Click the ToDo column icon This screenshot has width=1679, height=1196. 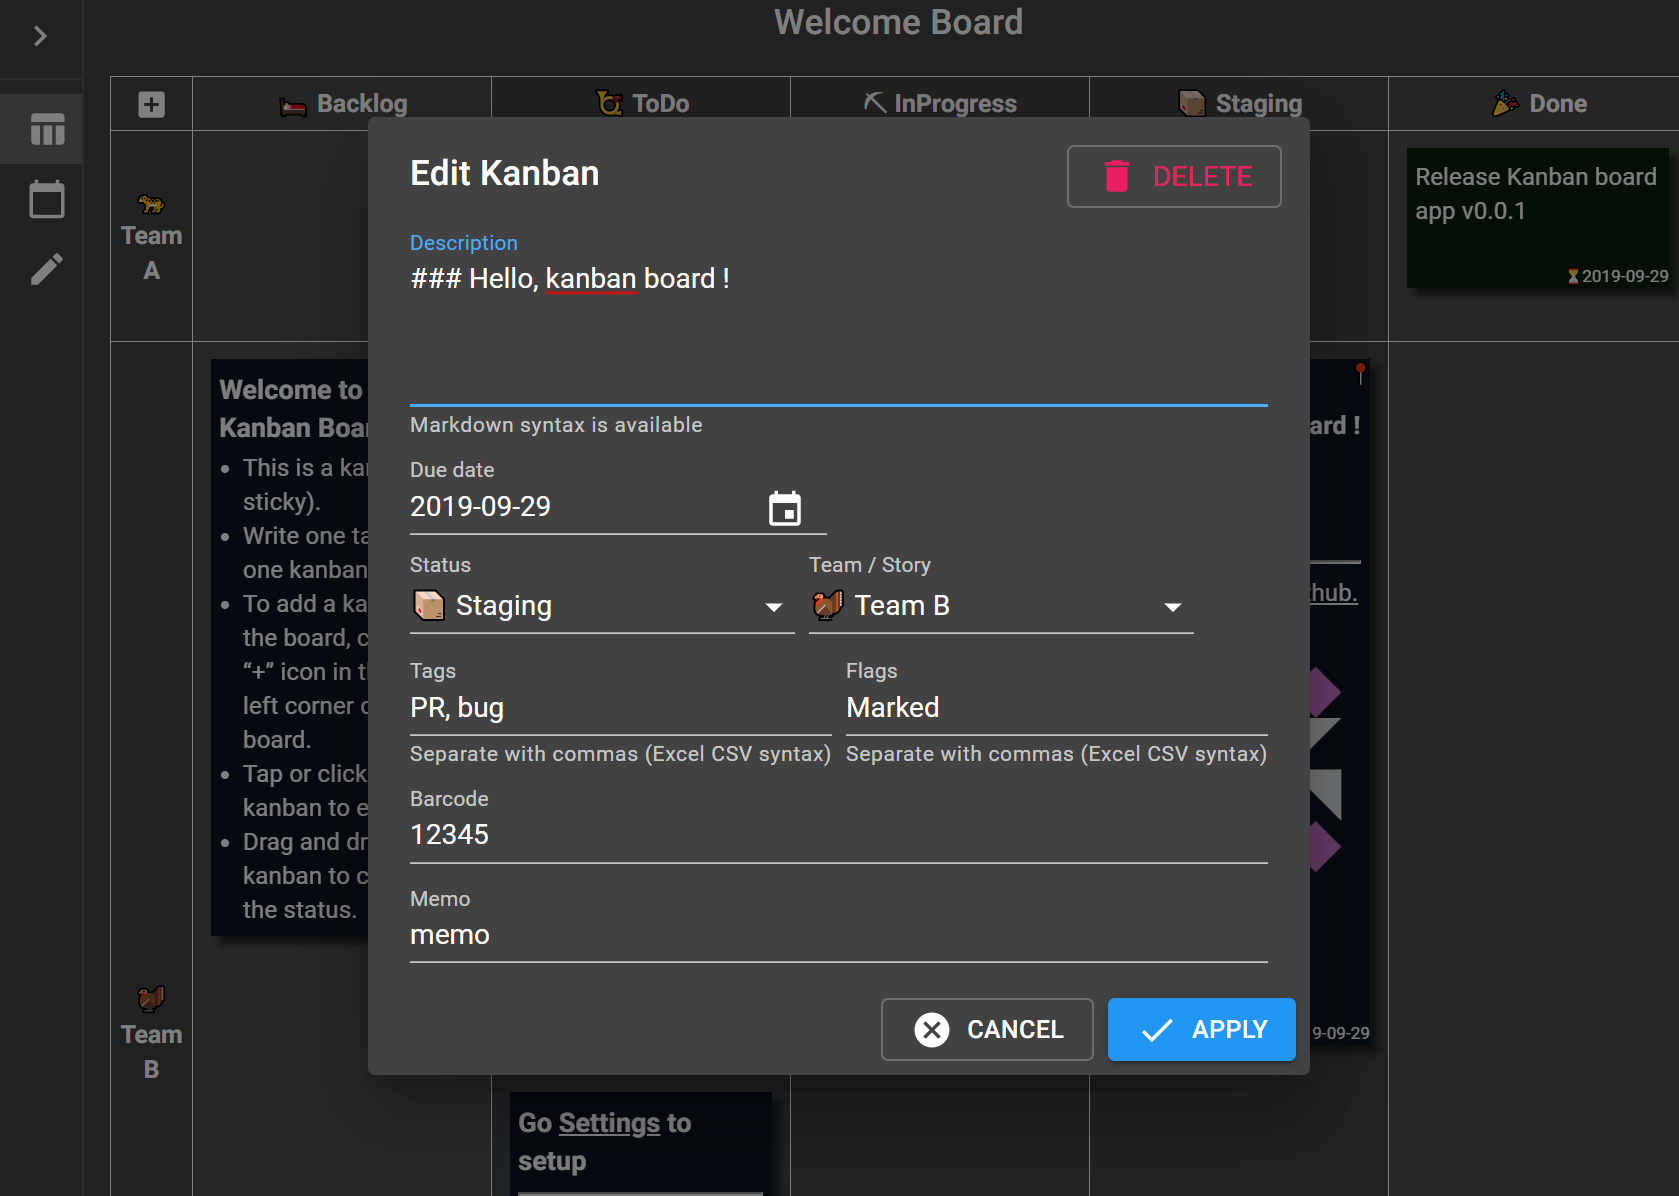tap(609, 102)
